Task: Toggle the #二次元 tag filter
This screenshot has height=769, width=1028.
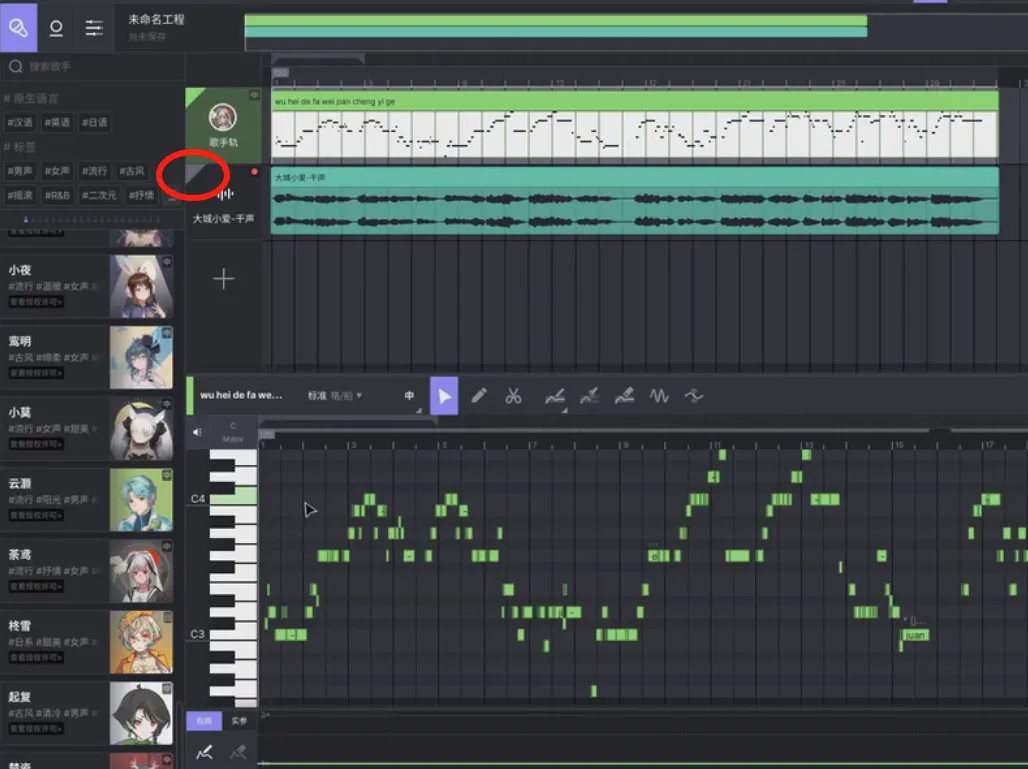Action: [x=99, y=195]
